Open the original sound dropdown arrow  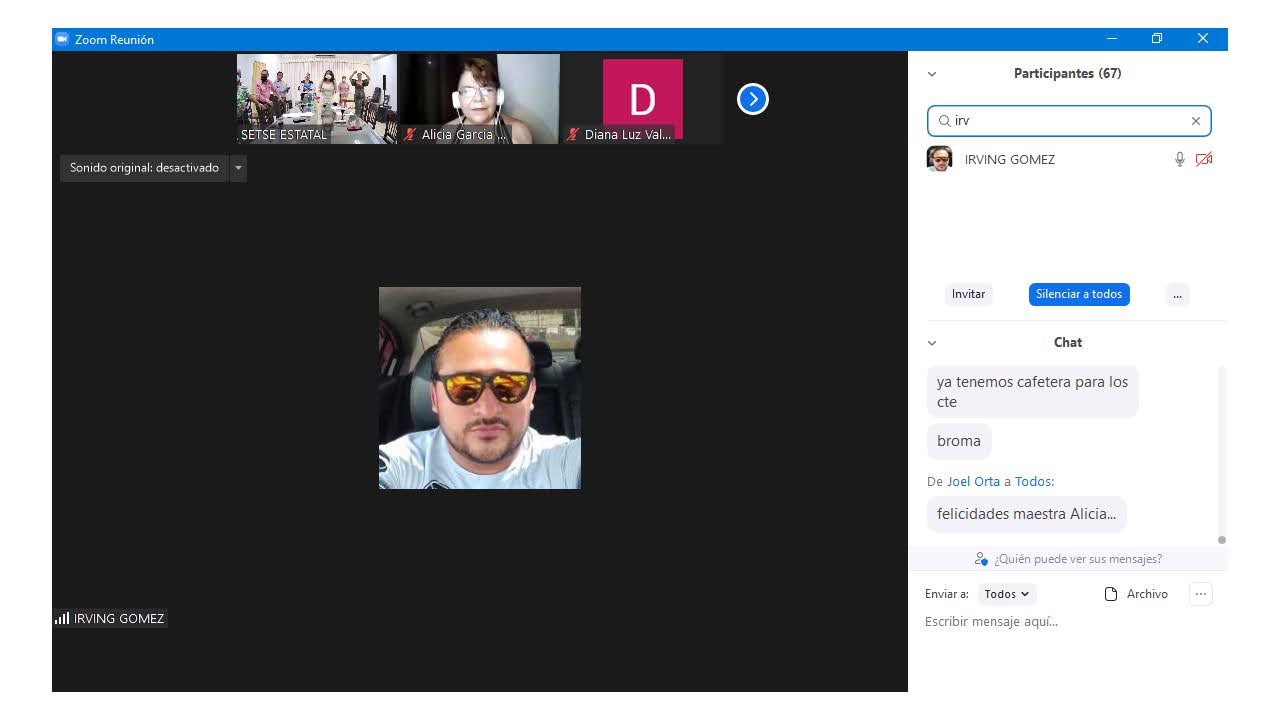click(x=238, y=168)
